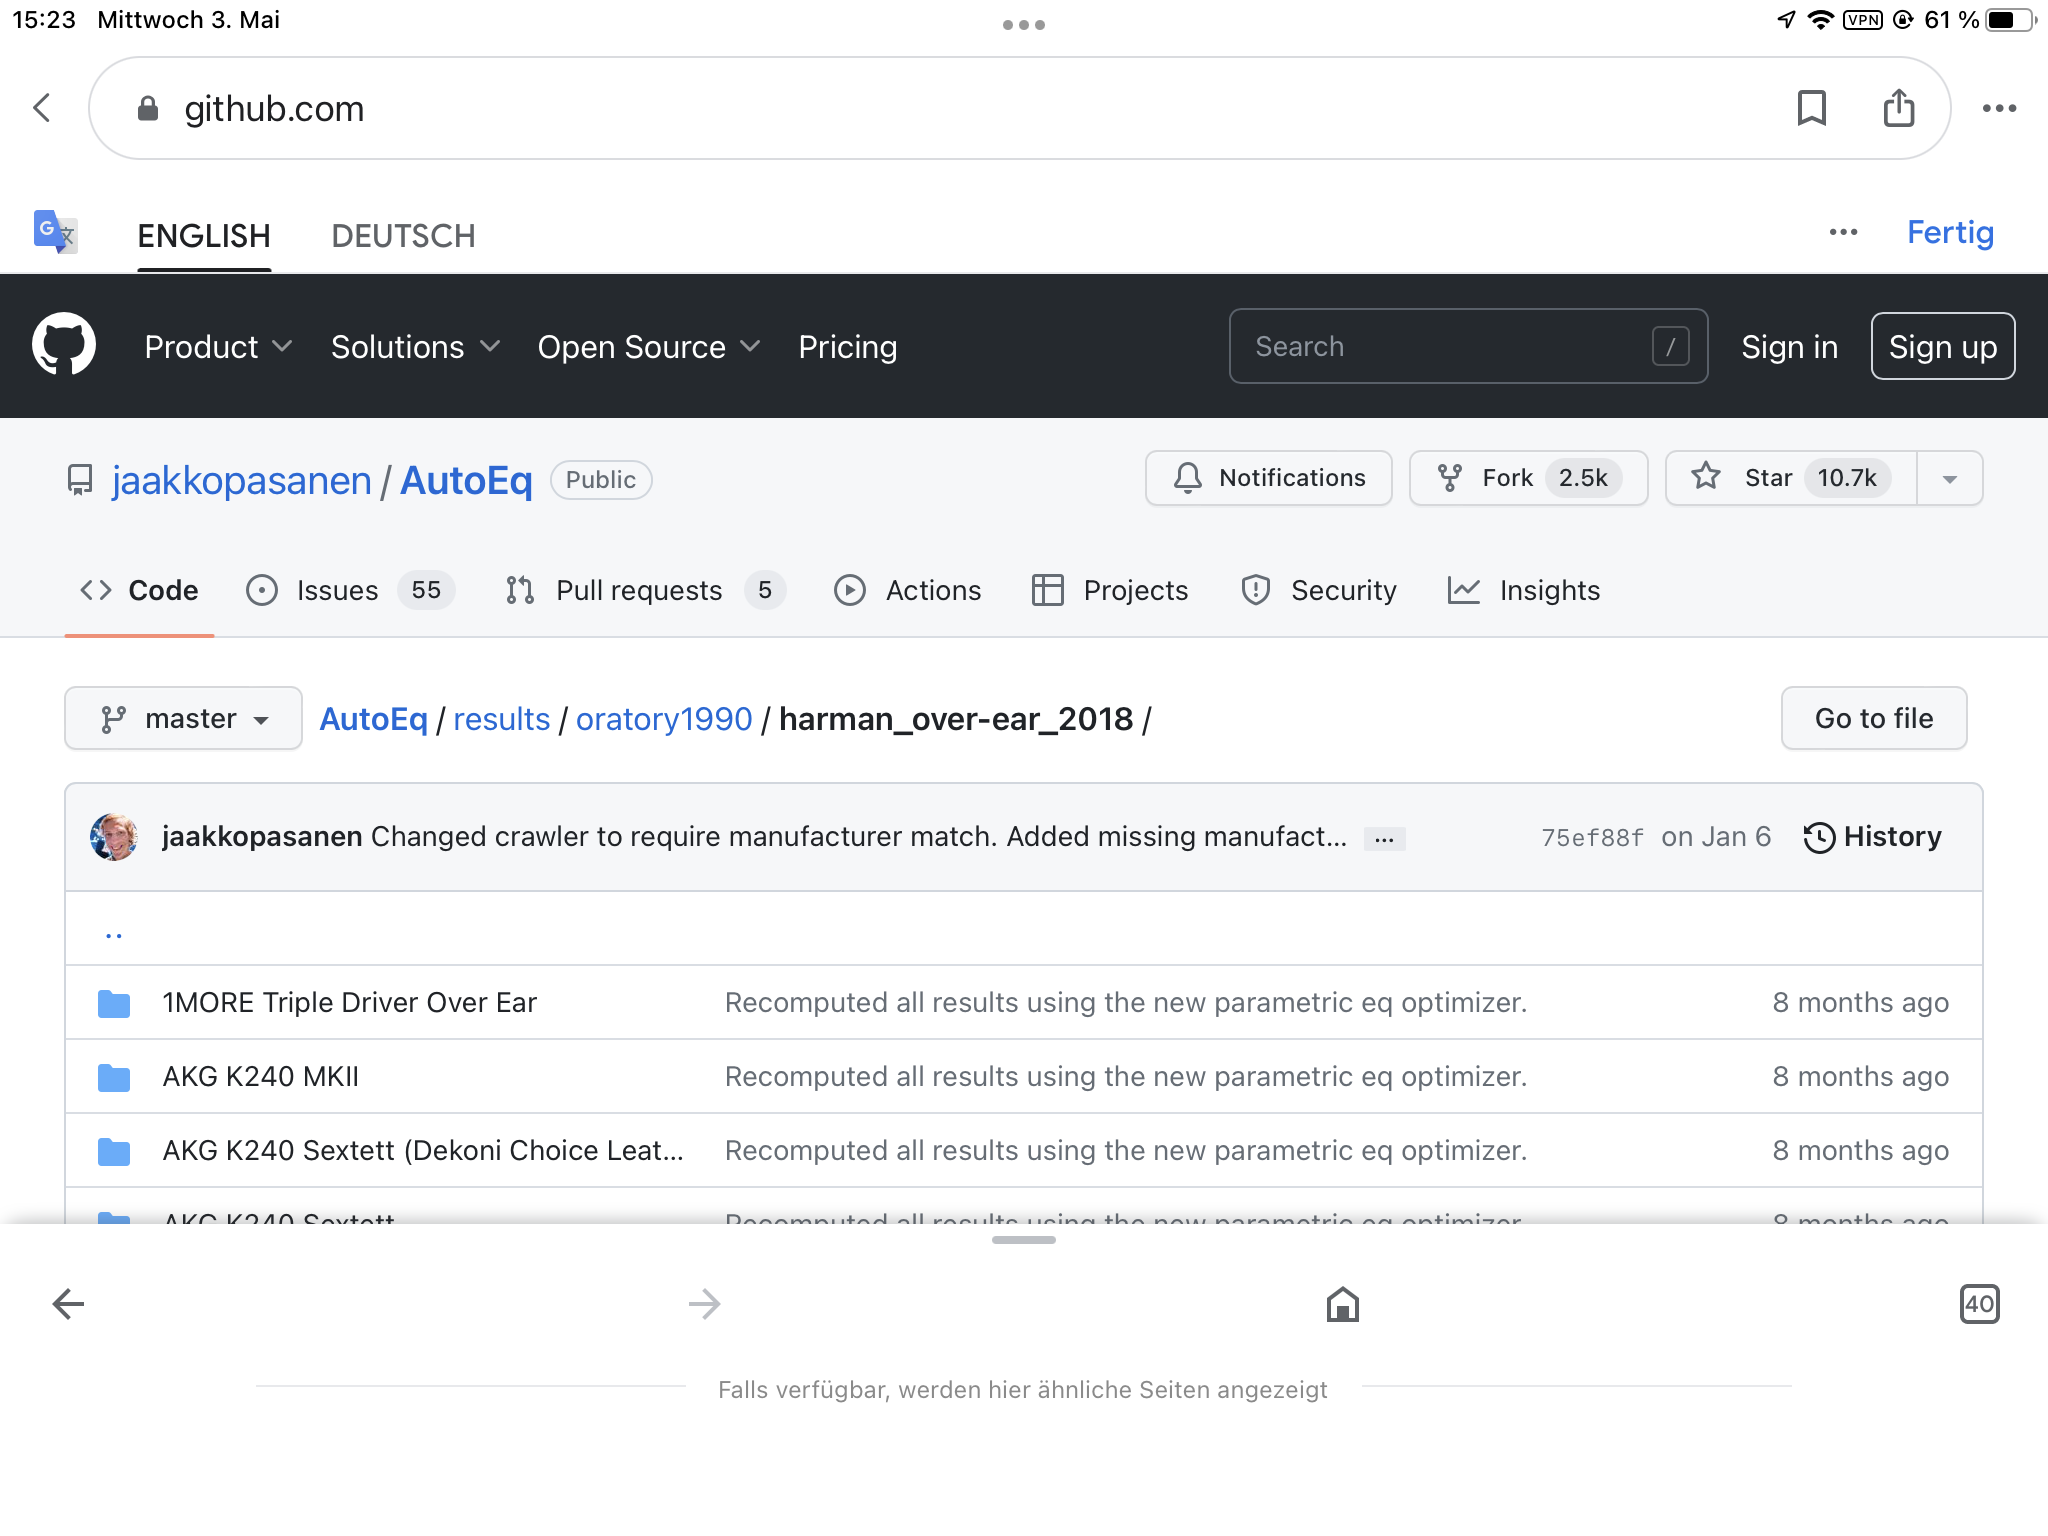Tap the browser back chevron
Viewport: 2048px width, 1536px height.
(x=43, y=108)
